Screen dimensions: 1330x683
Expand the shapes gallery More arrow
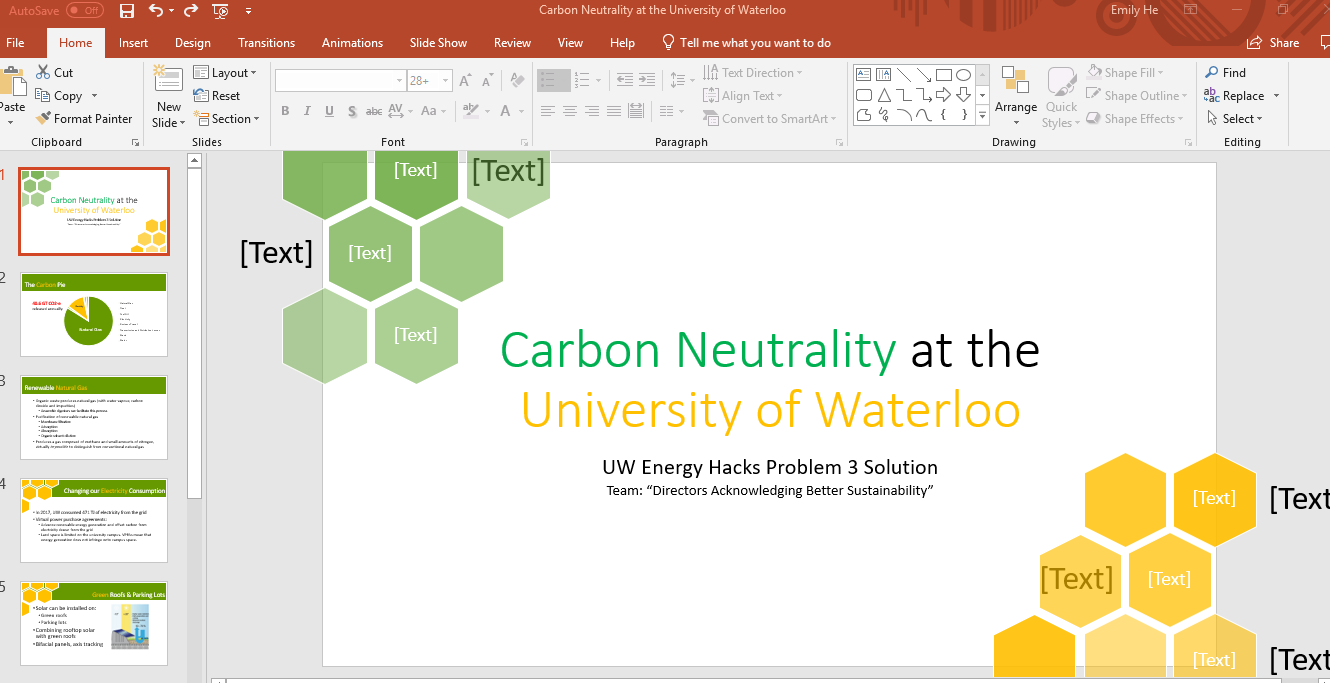[x=983, y=117]
